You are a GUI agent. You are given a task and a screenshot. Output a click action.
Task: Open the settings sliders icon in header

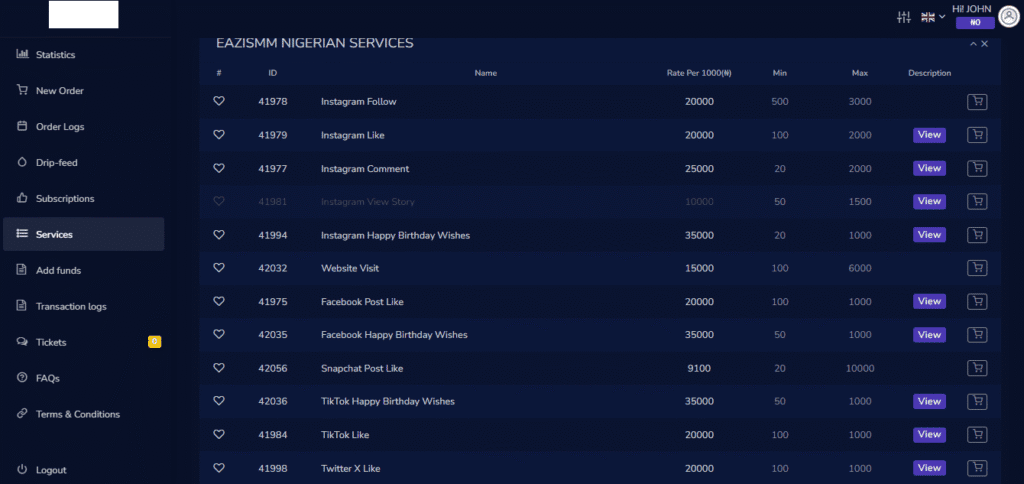904,18
